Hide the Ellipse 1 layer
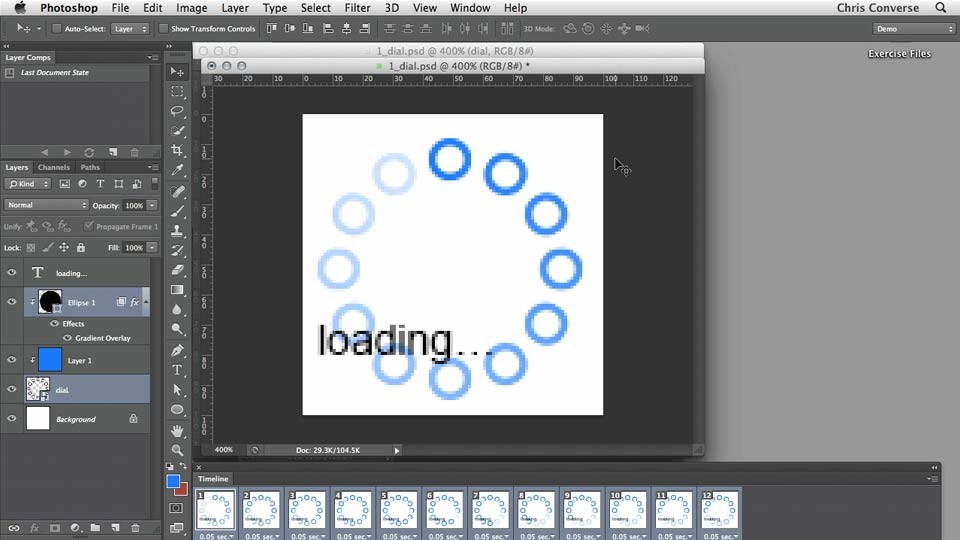This screenshot has height=540, width=960. [x=12, y=302]
